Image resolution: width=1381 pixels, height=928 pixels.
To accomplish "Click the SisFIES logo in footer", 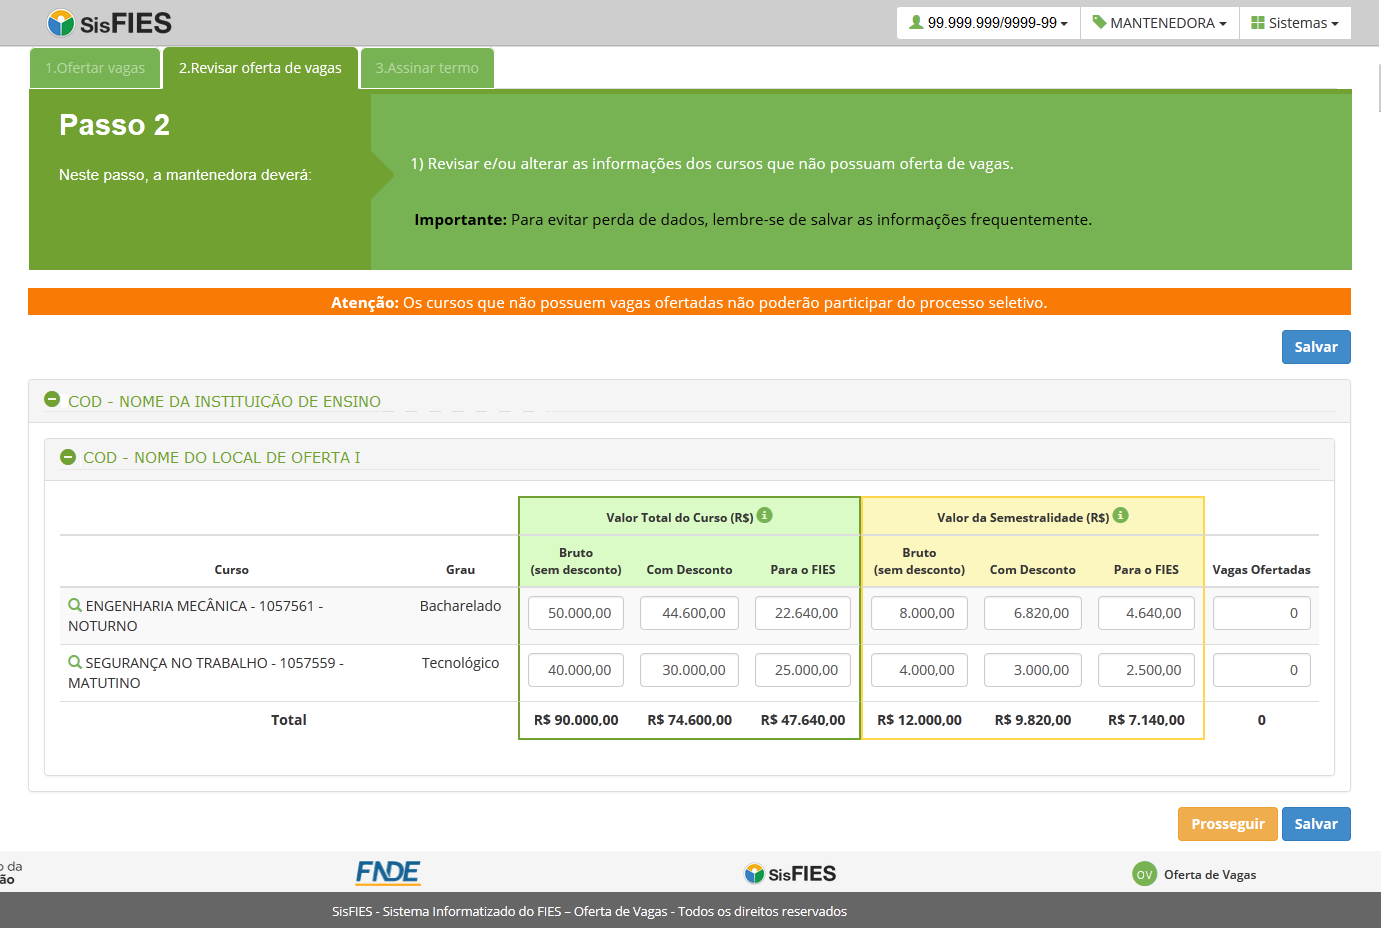I will (790, 874).
